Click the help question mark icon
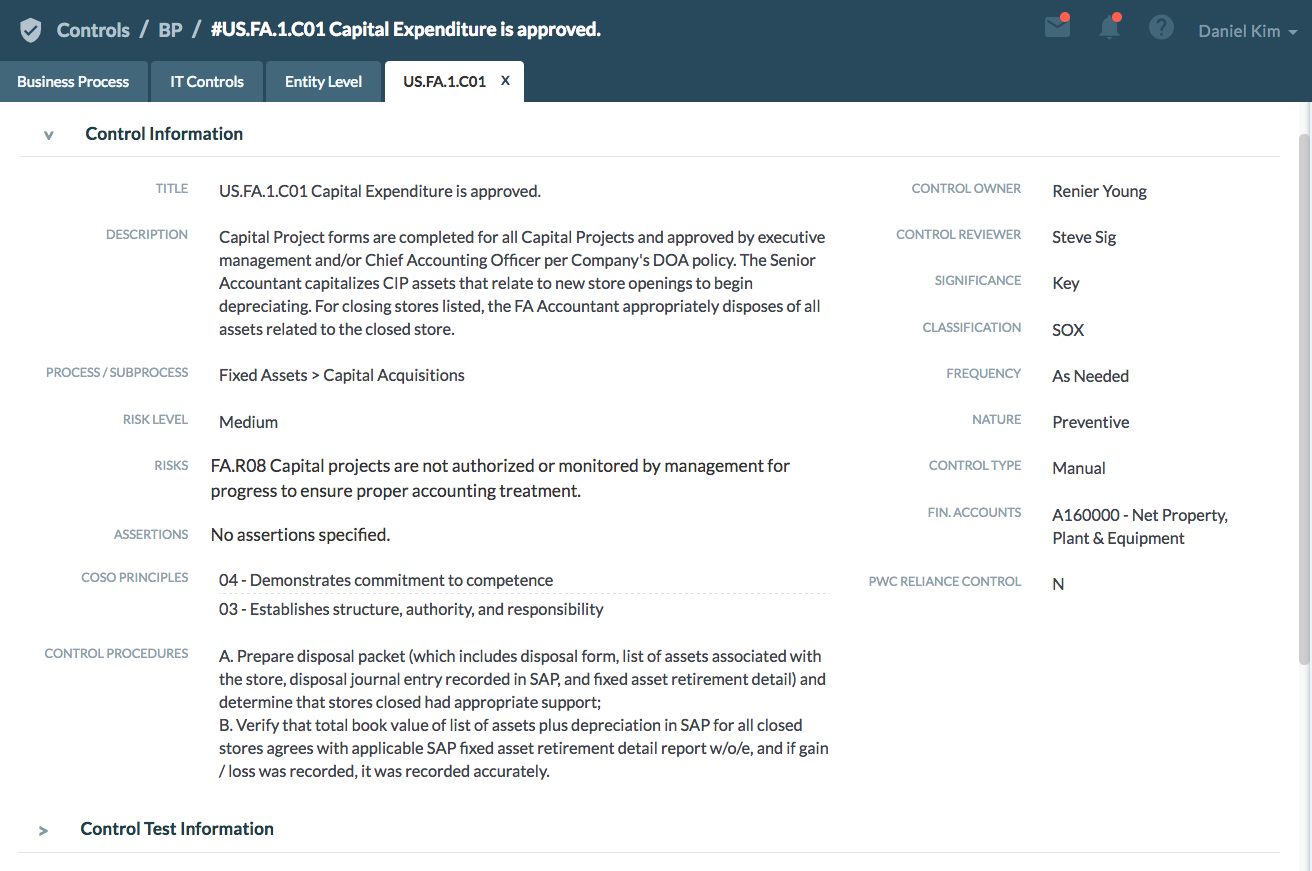Screen dimensions: 1312x871 [x=1161, y=28]
